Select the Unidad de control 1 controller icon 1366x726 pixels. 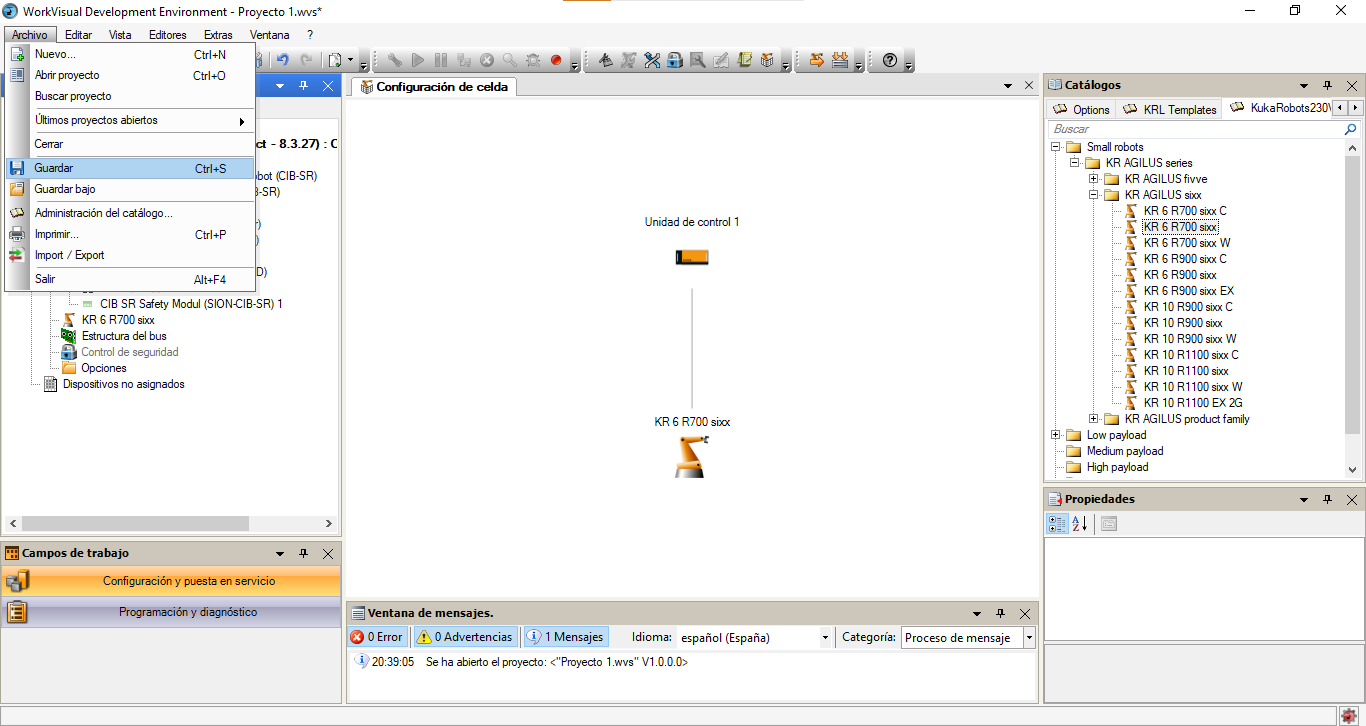[x=691, y=258]
